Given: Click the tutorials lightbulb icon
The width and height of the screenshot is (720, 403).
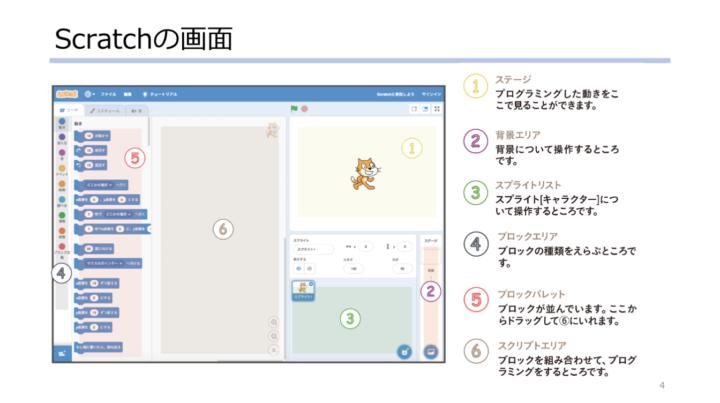Looking at the screenshot, I should pyautogui.click(x=145, y=94).
